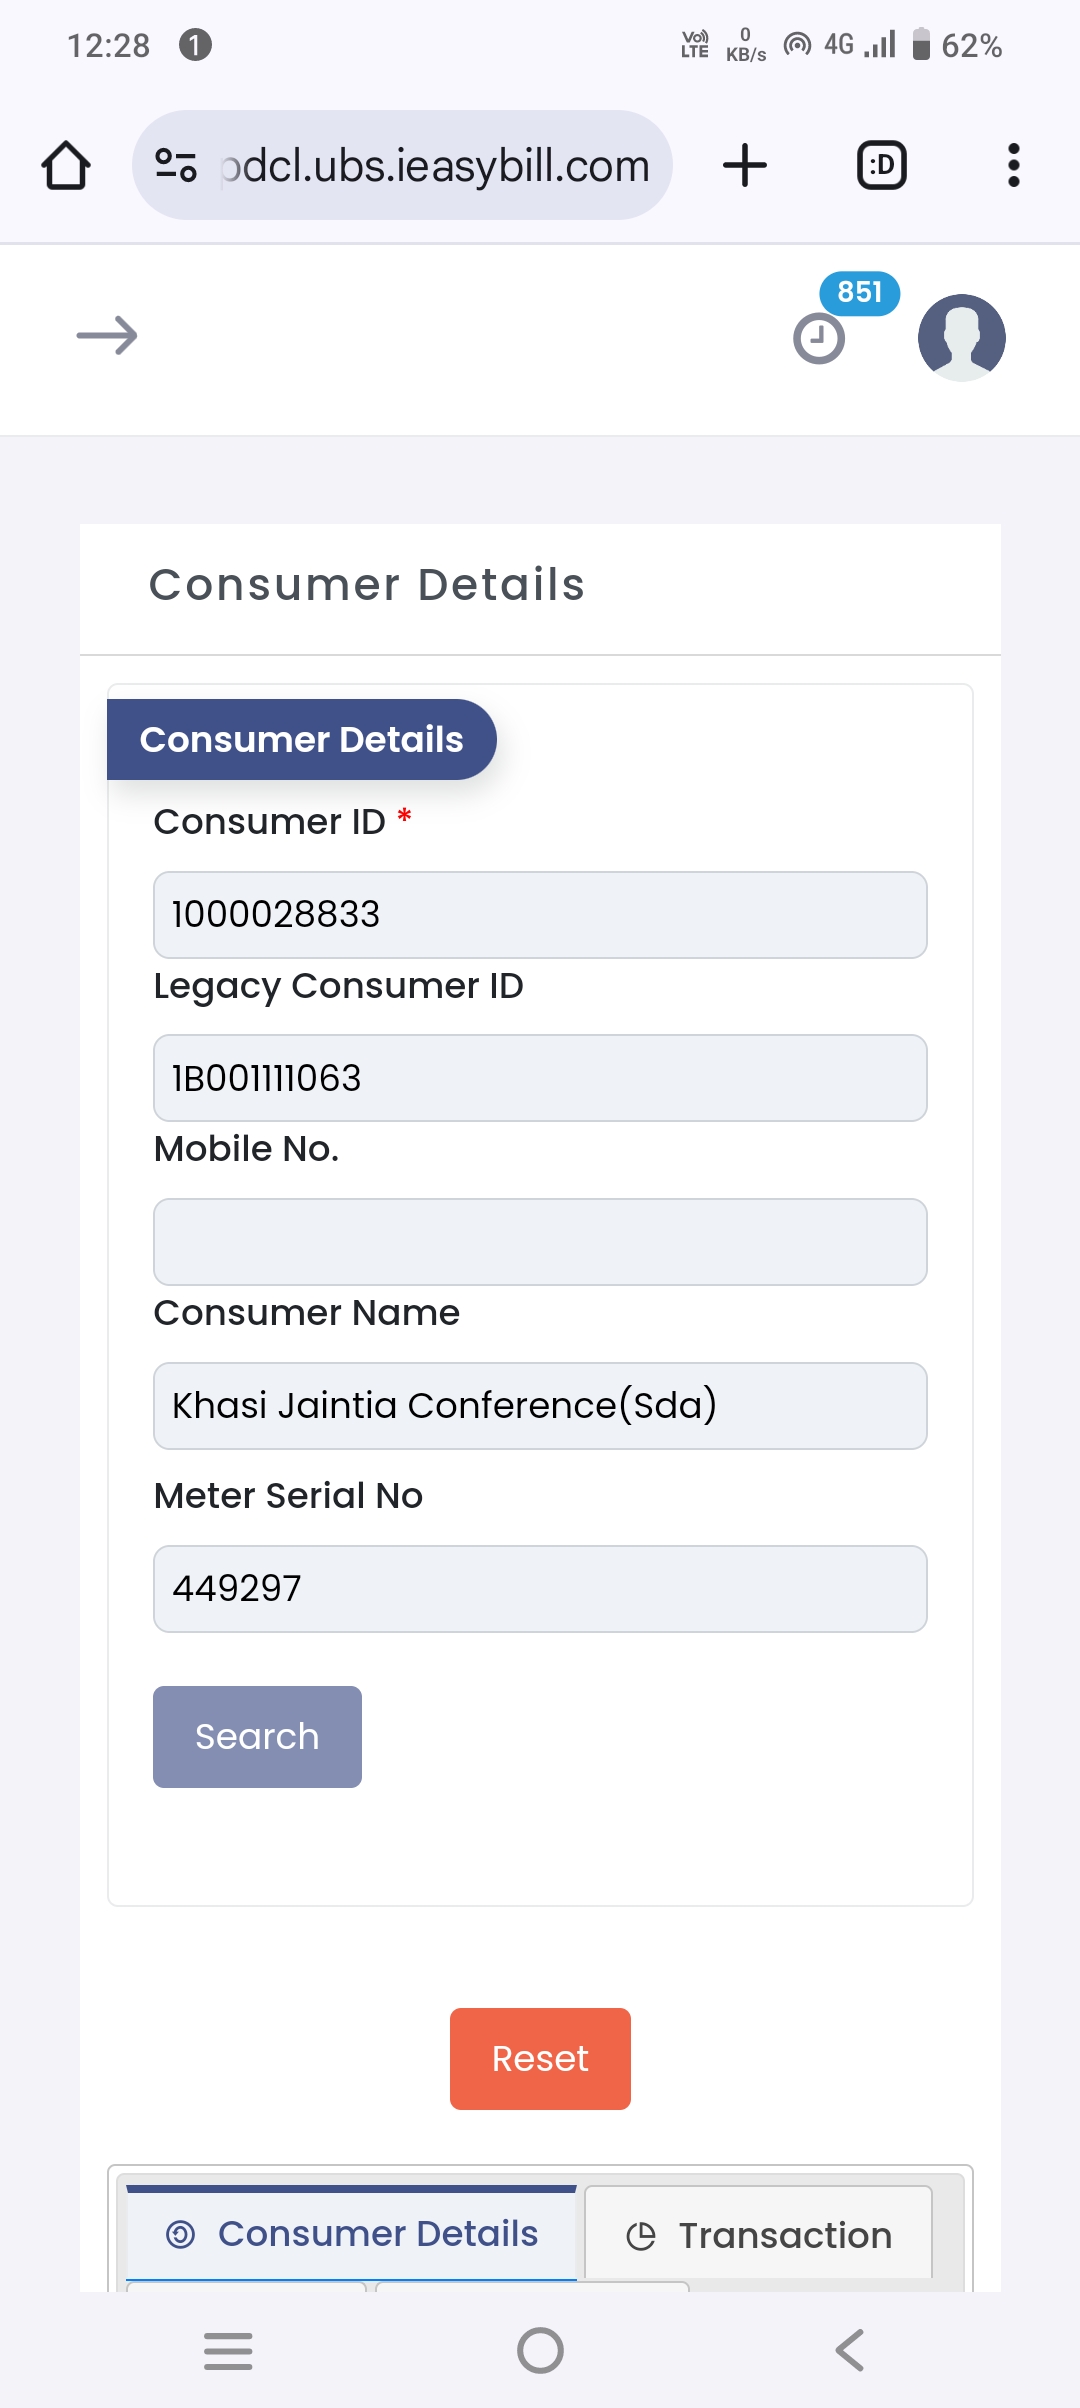Image resolution: width=1080 pixels, height=2408 pixels.
Task: Click the Consumer ID field
Action: (x=540, y=915)
